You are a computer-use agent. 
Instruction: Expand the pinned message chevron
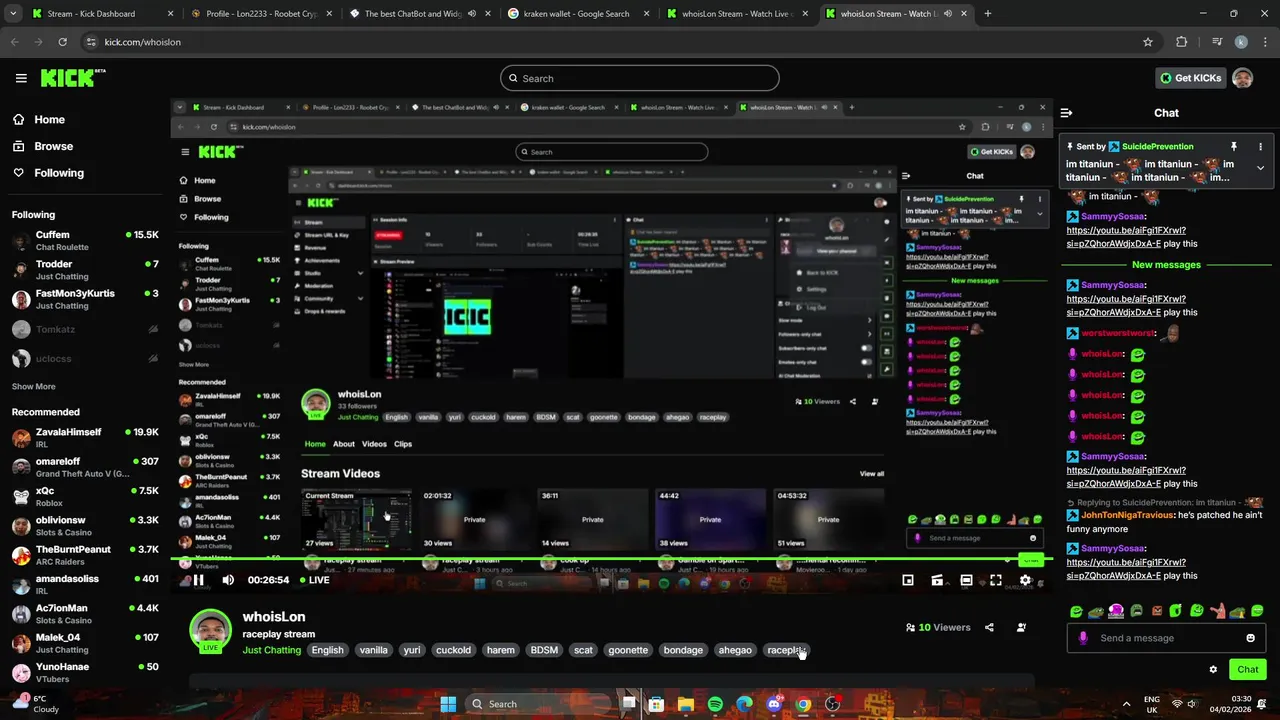pos(1260,168)
